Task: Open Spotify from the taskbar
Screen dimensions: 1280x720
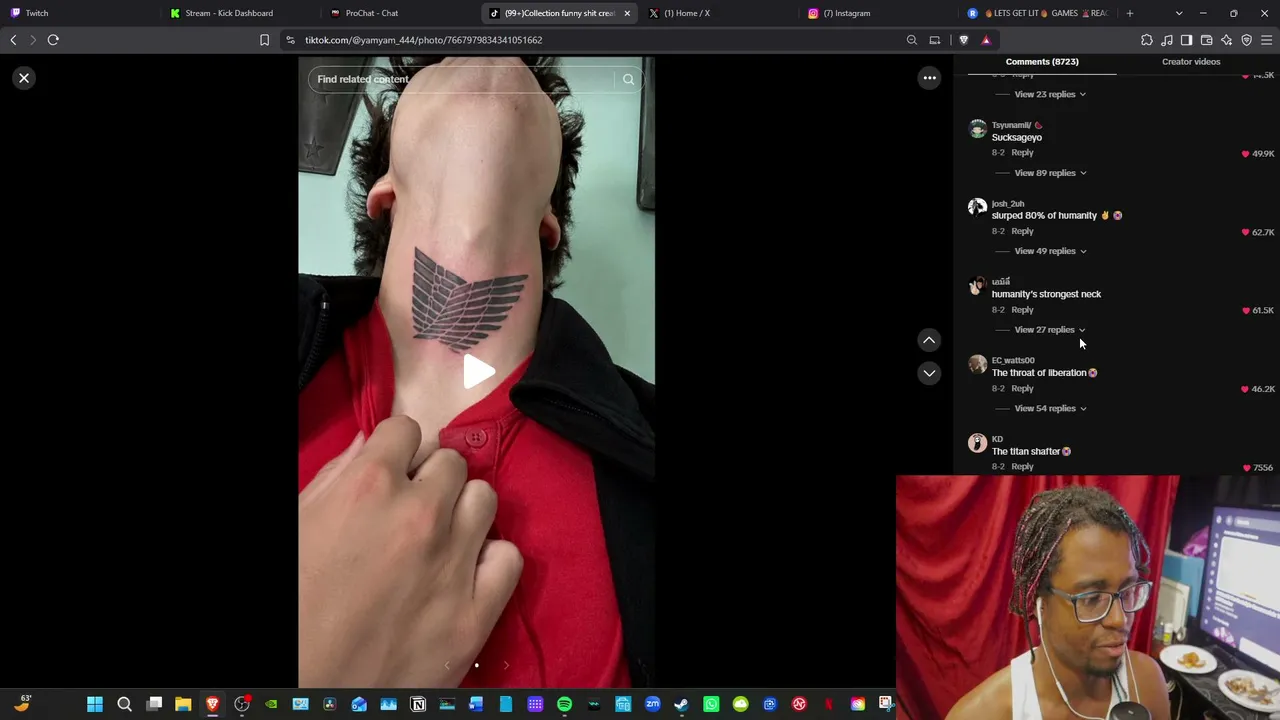Action: click(x=564, y=704)
